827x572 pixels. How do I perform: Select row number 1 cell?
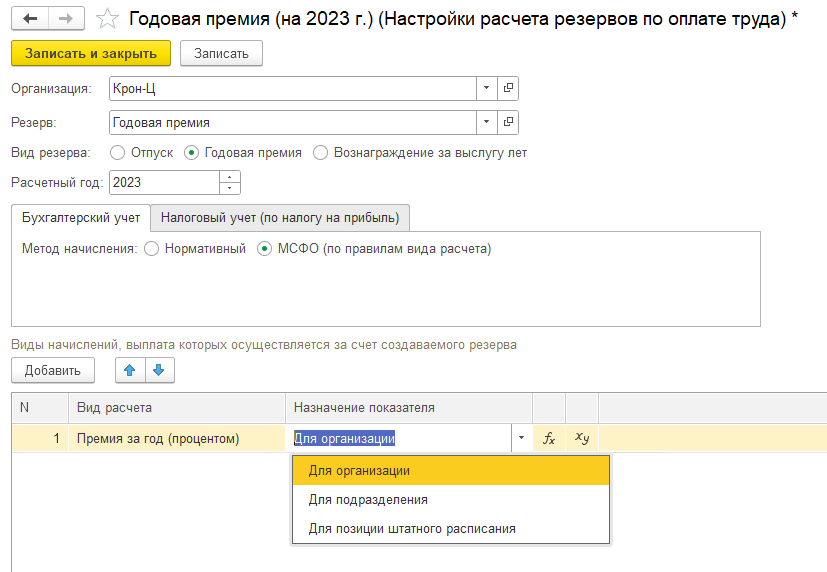(x=40, y=438)
